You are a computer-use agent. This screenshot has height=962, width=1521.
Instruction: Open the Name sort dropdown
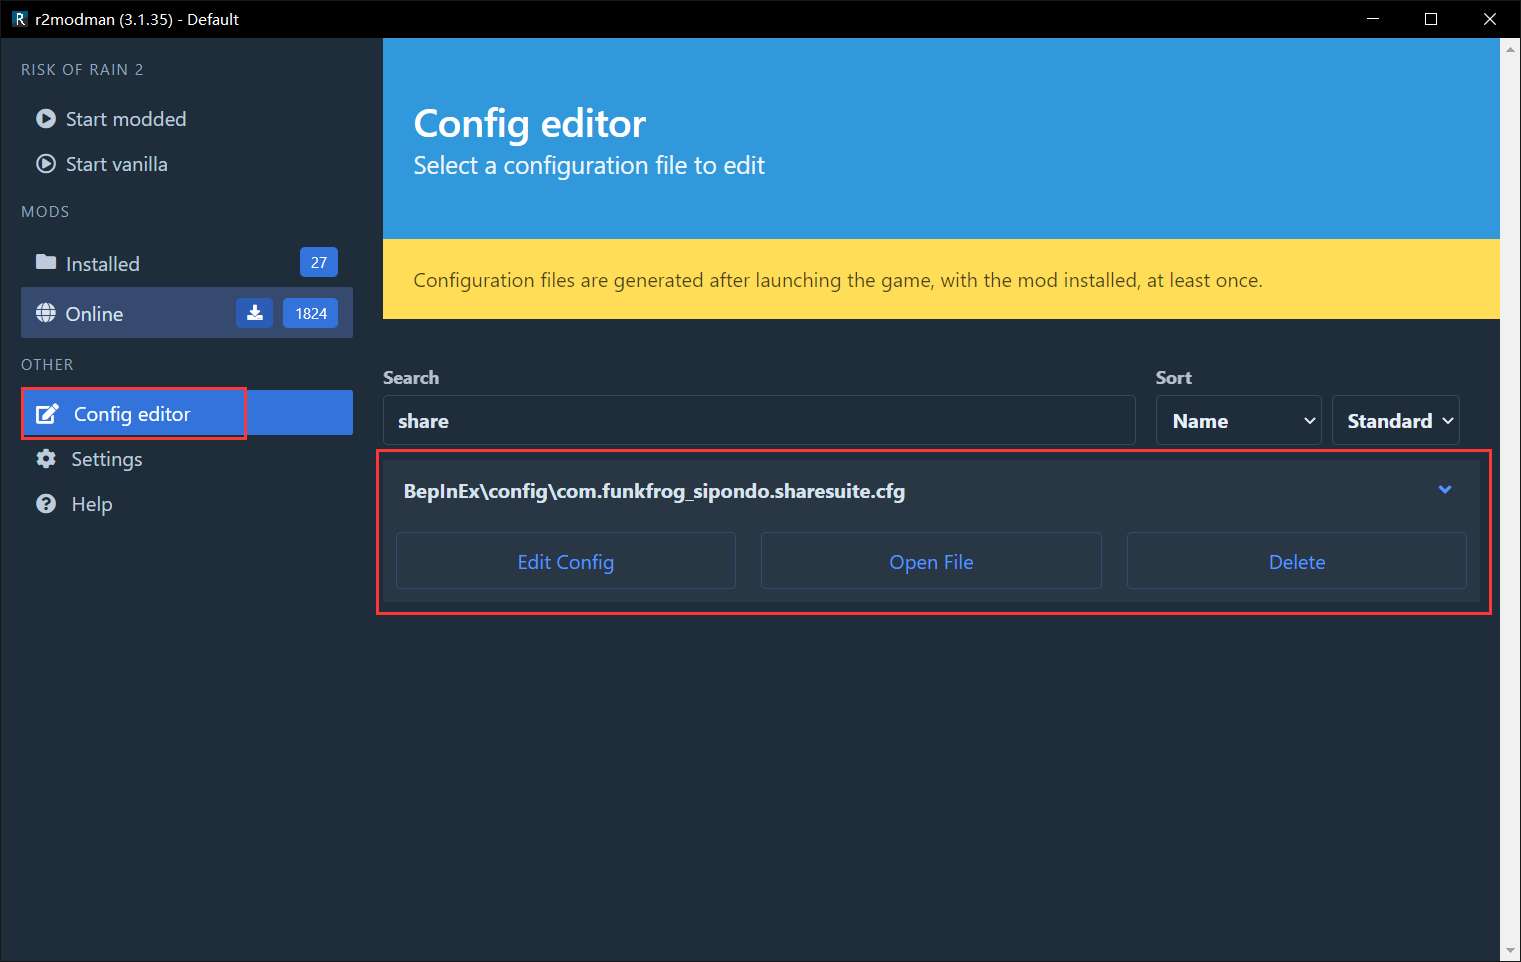[x=1238, y=421]
